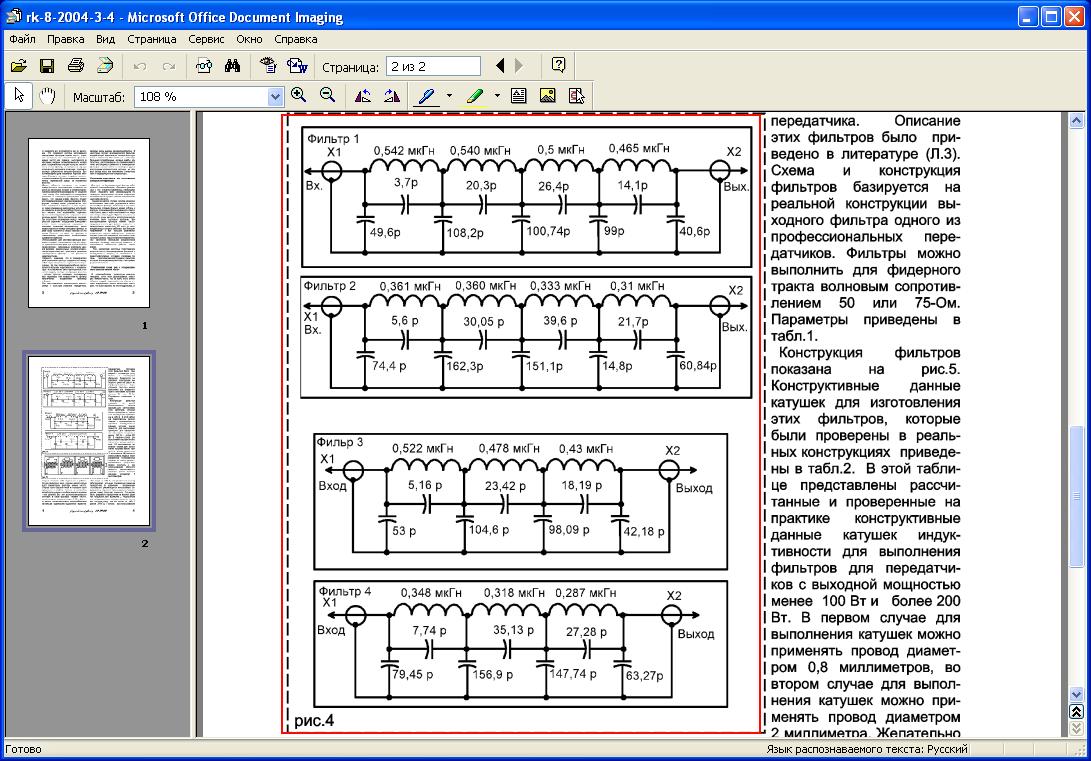Zoom out with the minus magnifier
This screenshot has width=1091, height=761.
pyautogui.click(x=328, y=96)
